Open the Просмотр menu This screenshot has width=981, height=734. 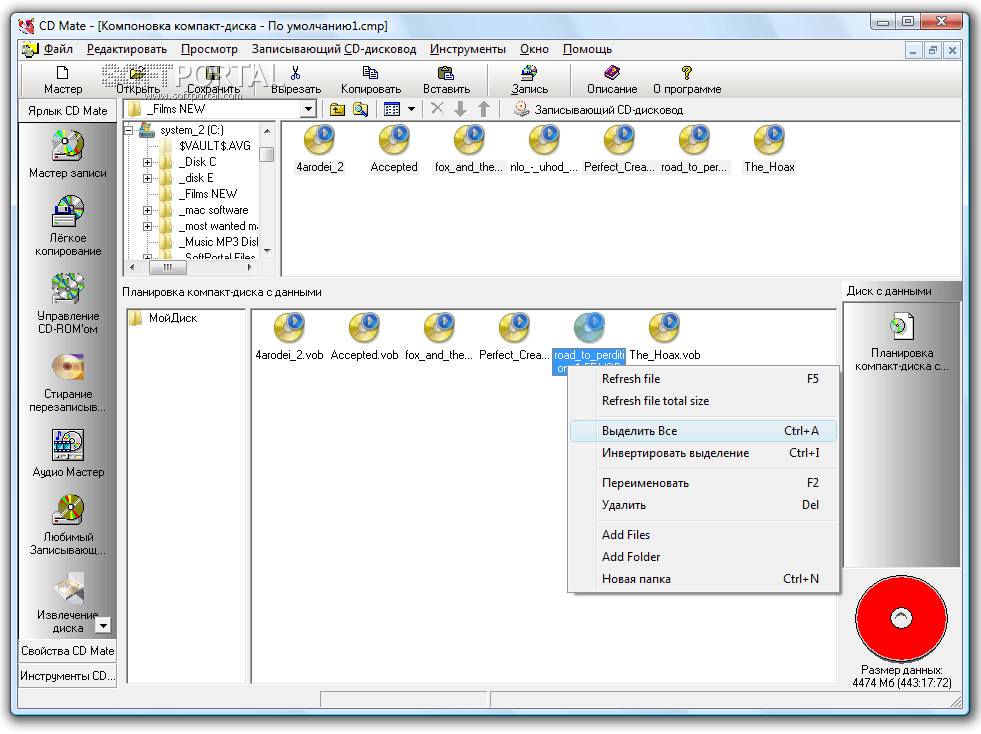(209, 49)
